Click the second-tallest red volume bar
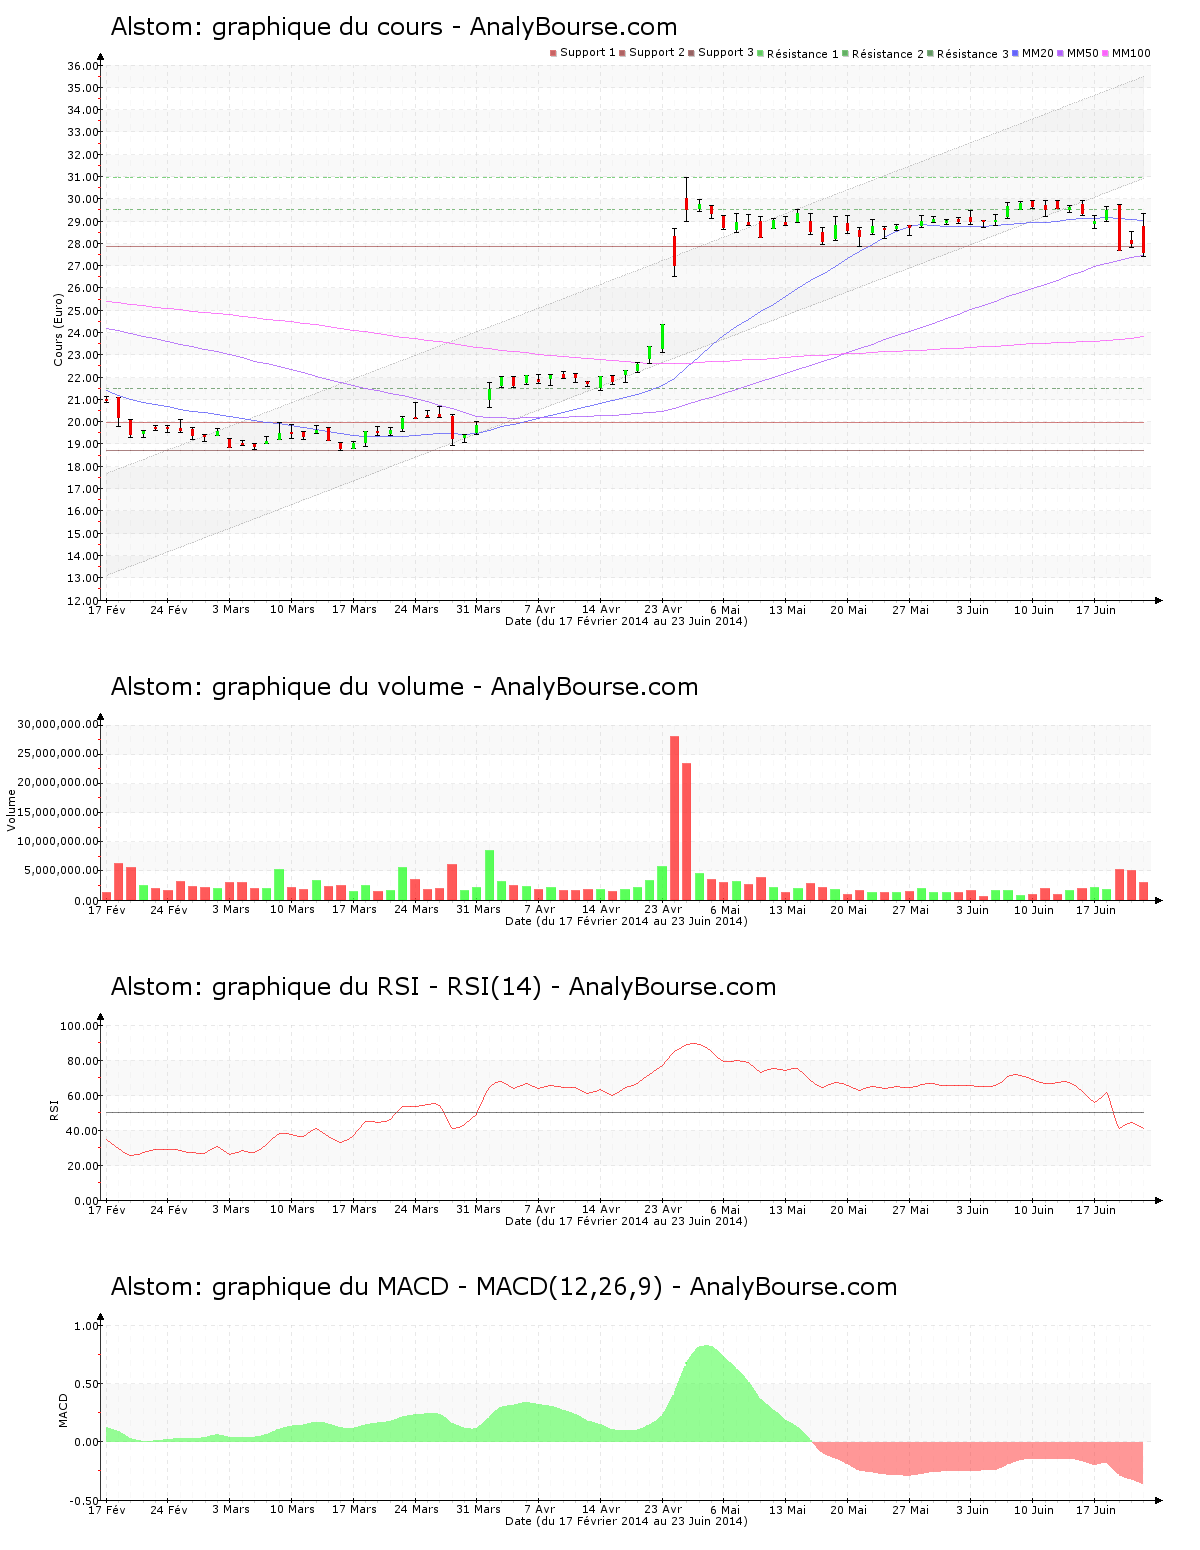This screenshot has width=1200, height=1550. pos(687,832)
